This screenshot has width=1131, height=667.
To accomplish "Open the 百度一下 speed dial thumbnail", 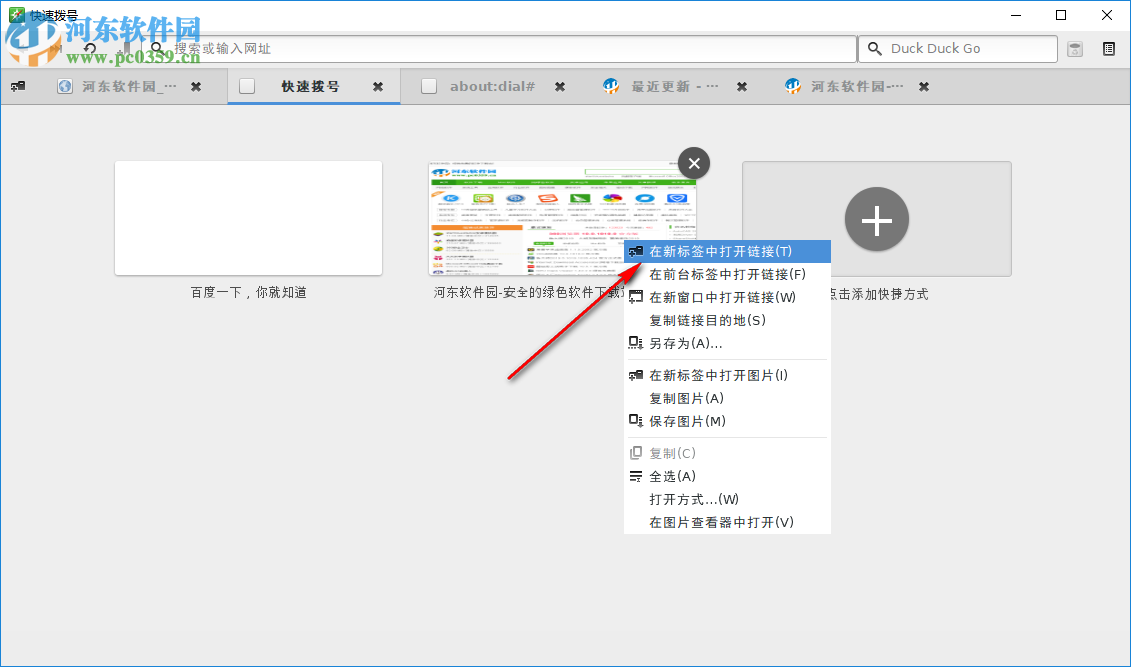I will pyautogui.click(x=248, y=218).
